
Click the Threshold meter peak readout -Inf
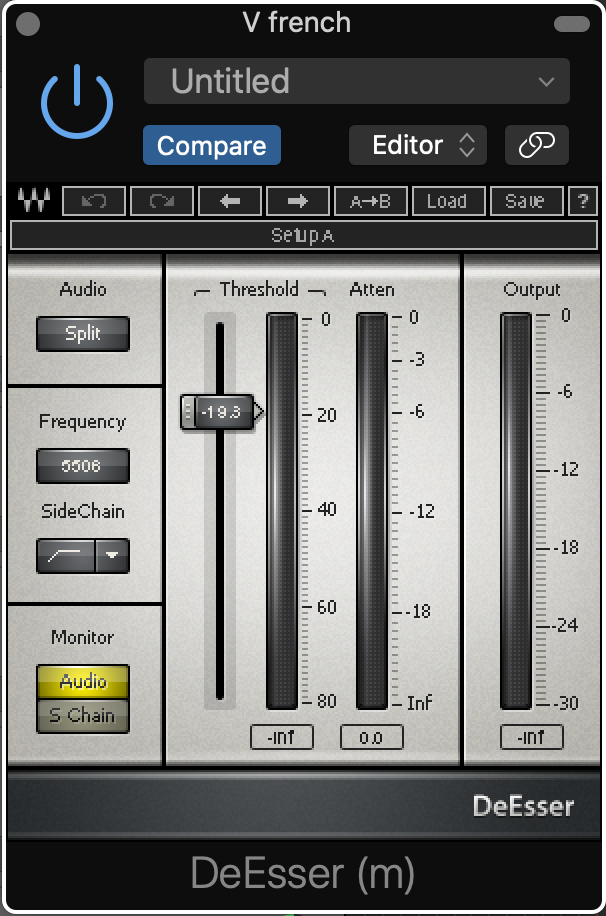coord(282,737)
